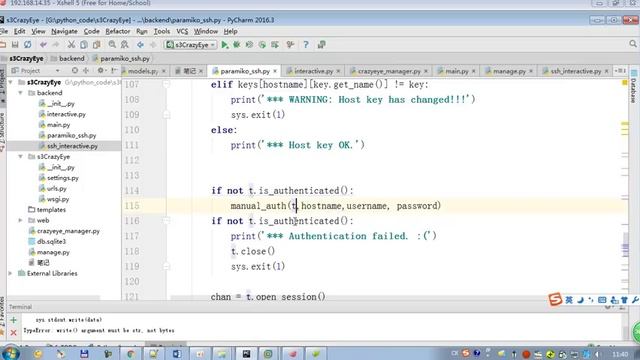Open the s3CrazyEye run configuration dropdown
The image size is (640, 360).
[x=190, y=44]
